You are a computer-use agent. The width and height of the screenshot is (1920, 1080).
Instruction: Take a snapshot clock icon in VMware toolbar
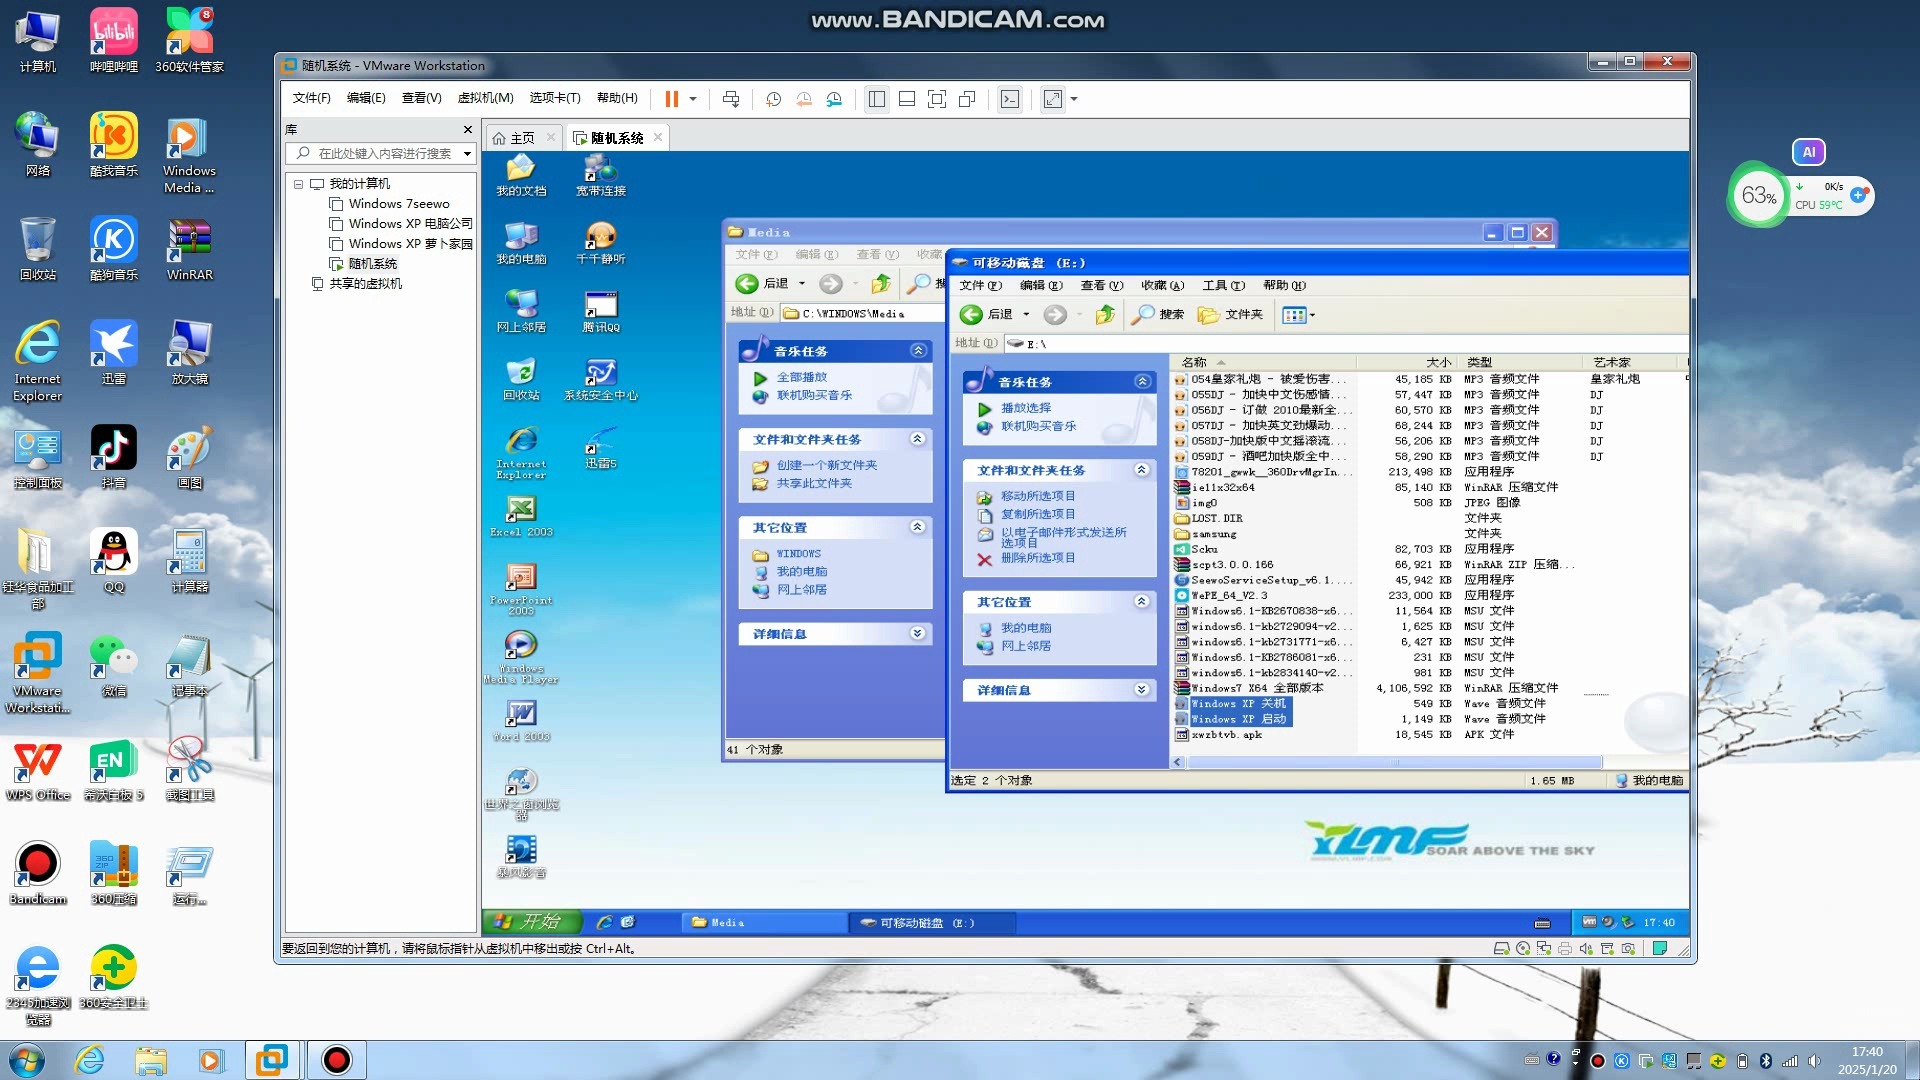pyautogui.click(x=773, y=99)
